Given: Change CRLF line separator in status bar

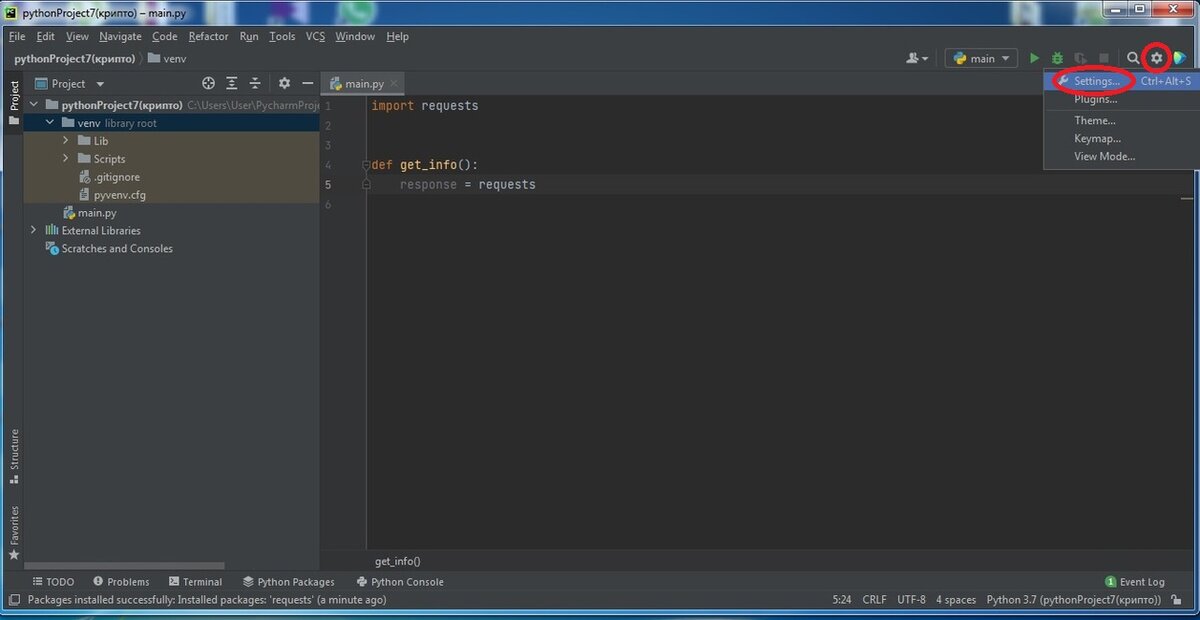Looking at the screenshot, I should [x=874, y=600].
